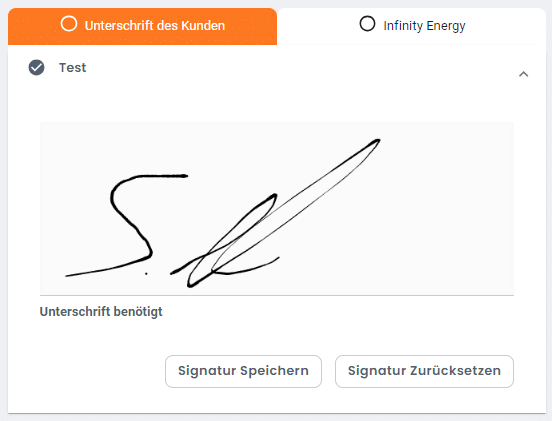Click circle icon in Unterschrift des Kunden tab
The image size is (552, 421).
(69, 24)
